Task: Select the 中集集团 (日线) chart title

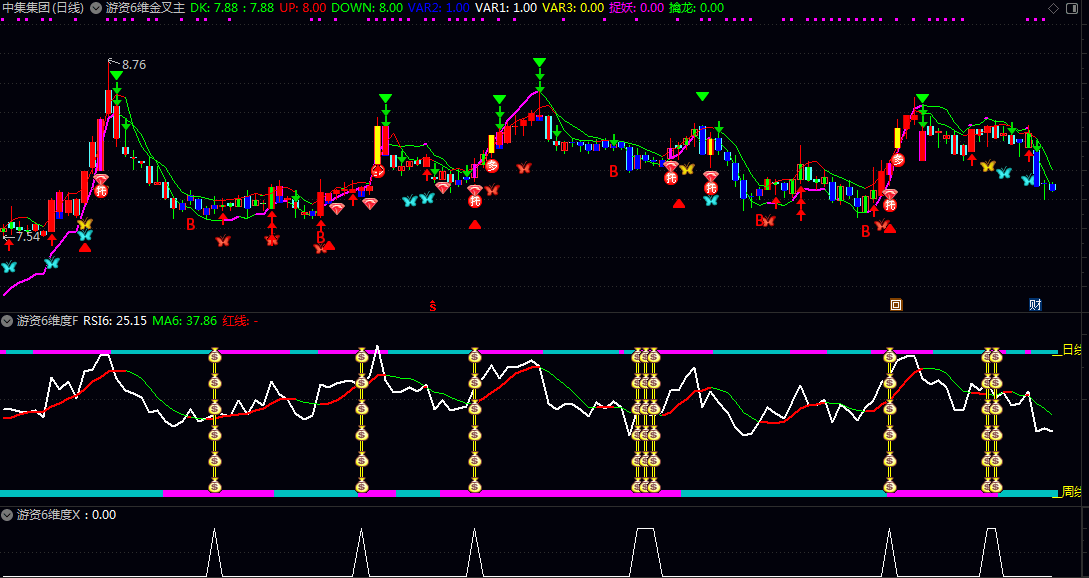Action: coord(43,8)
